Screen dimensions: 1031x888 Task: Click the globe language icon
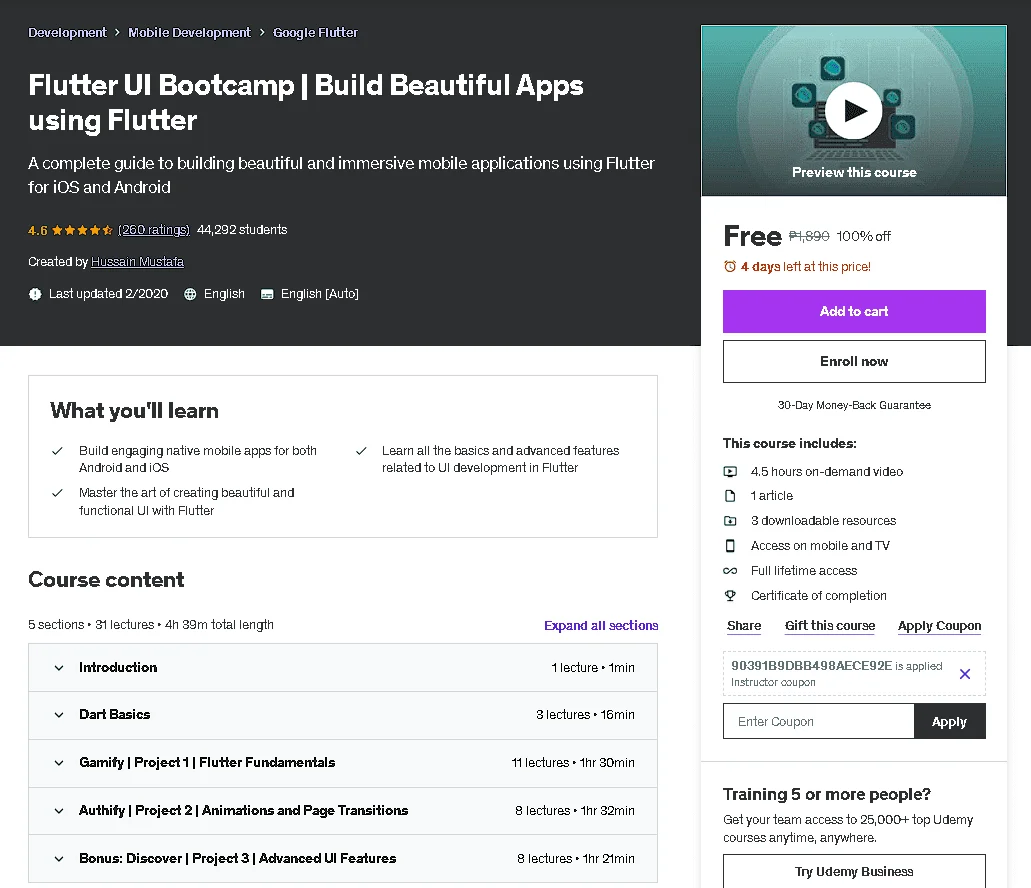click(190, 294)
